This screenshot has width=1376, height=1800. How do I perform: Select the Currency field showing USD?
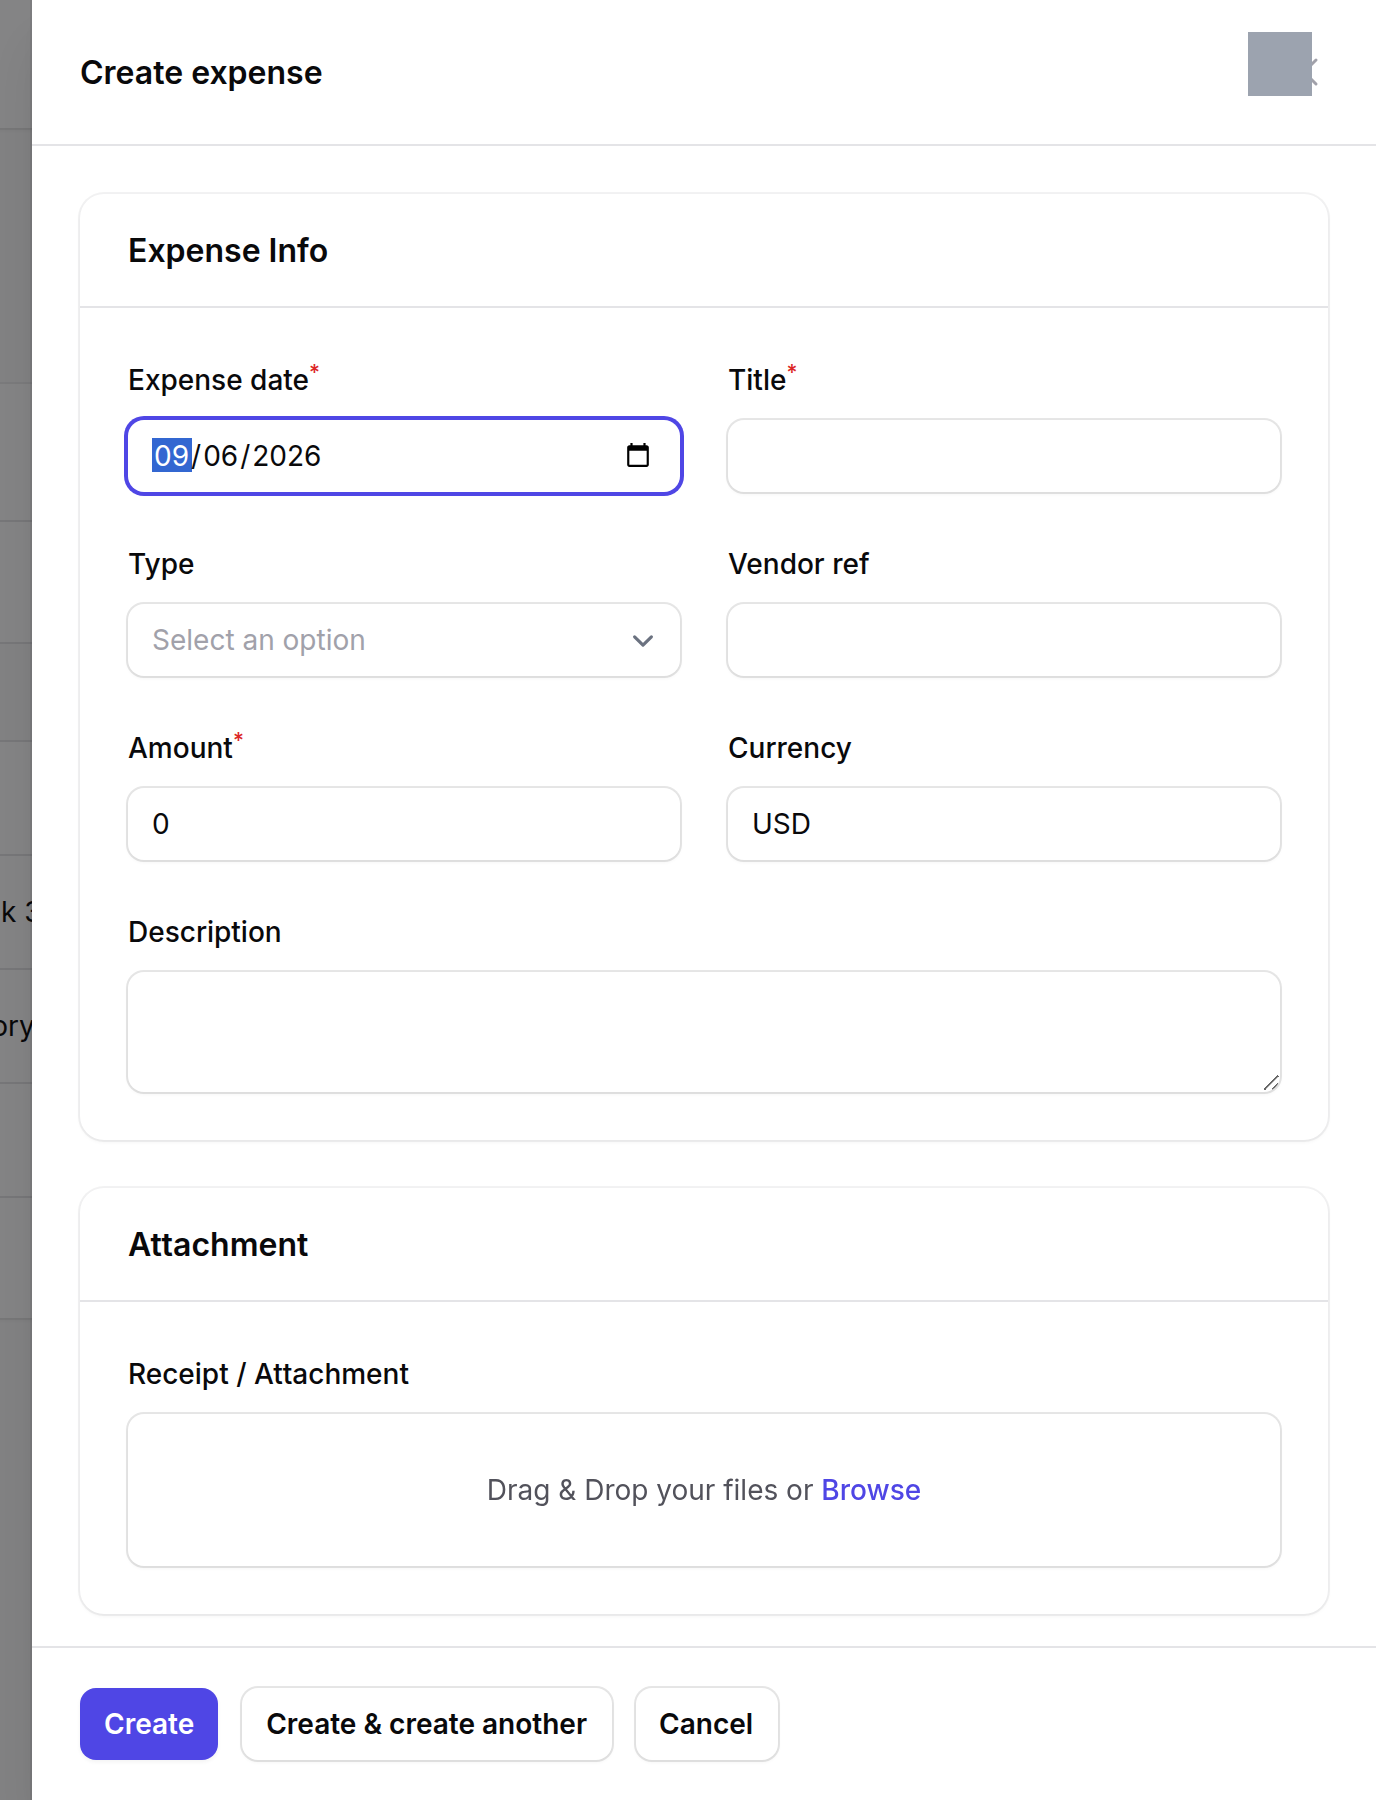coord(1004,824)
